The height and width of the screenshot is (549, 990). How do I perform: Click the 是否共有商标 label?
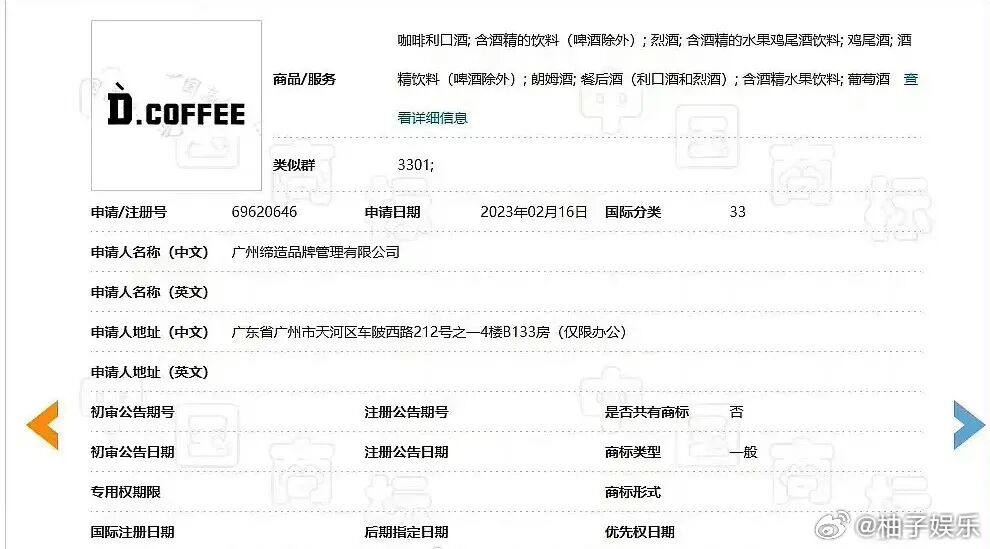[647, 412]
